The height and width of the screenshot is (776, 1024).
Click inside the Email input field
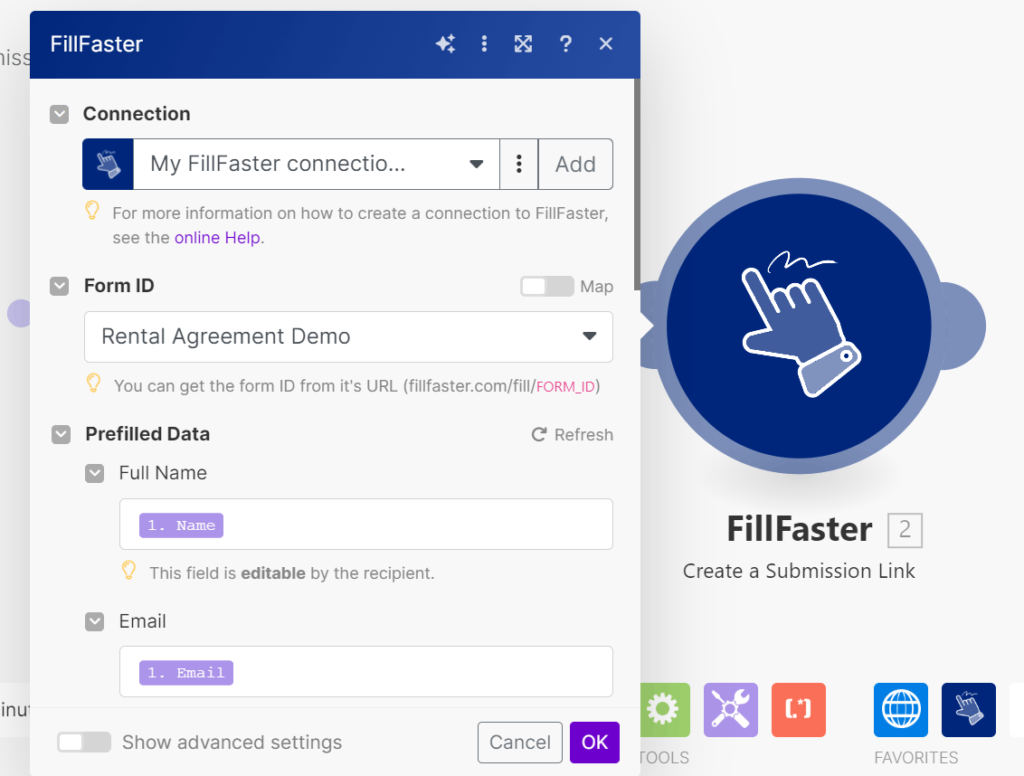[x=366, y=671]
